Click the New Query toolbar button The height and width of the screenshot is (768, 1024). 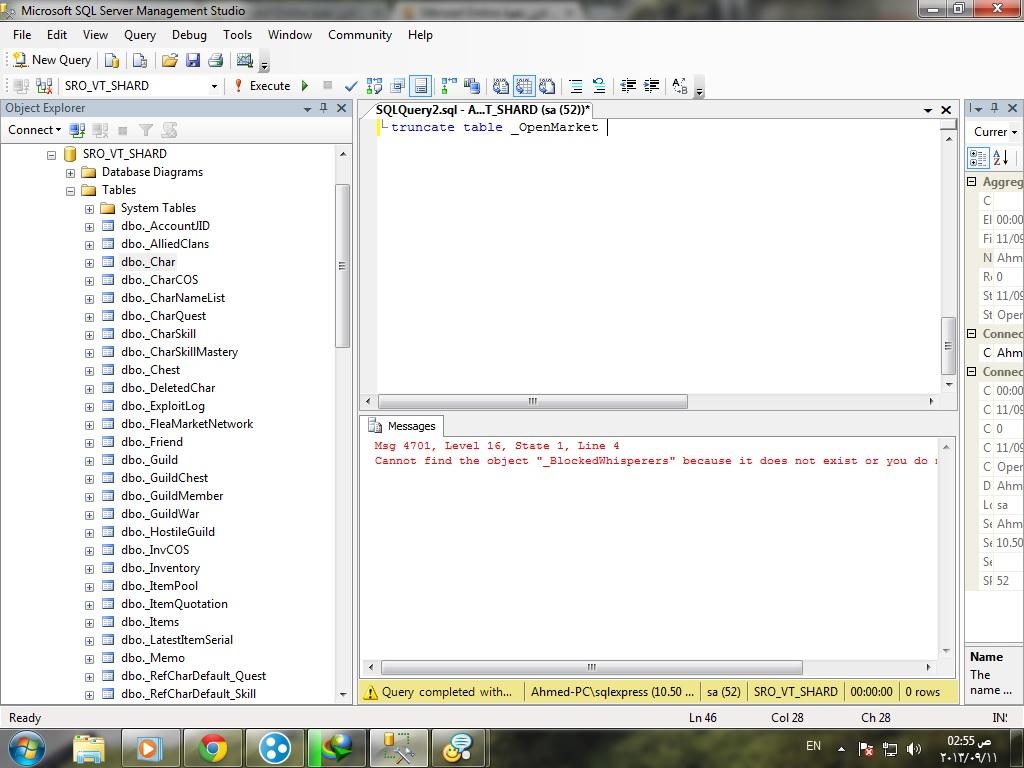pos(52,60)
